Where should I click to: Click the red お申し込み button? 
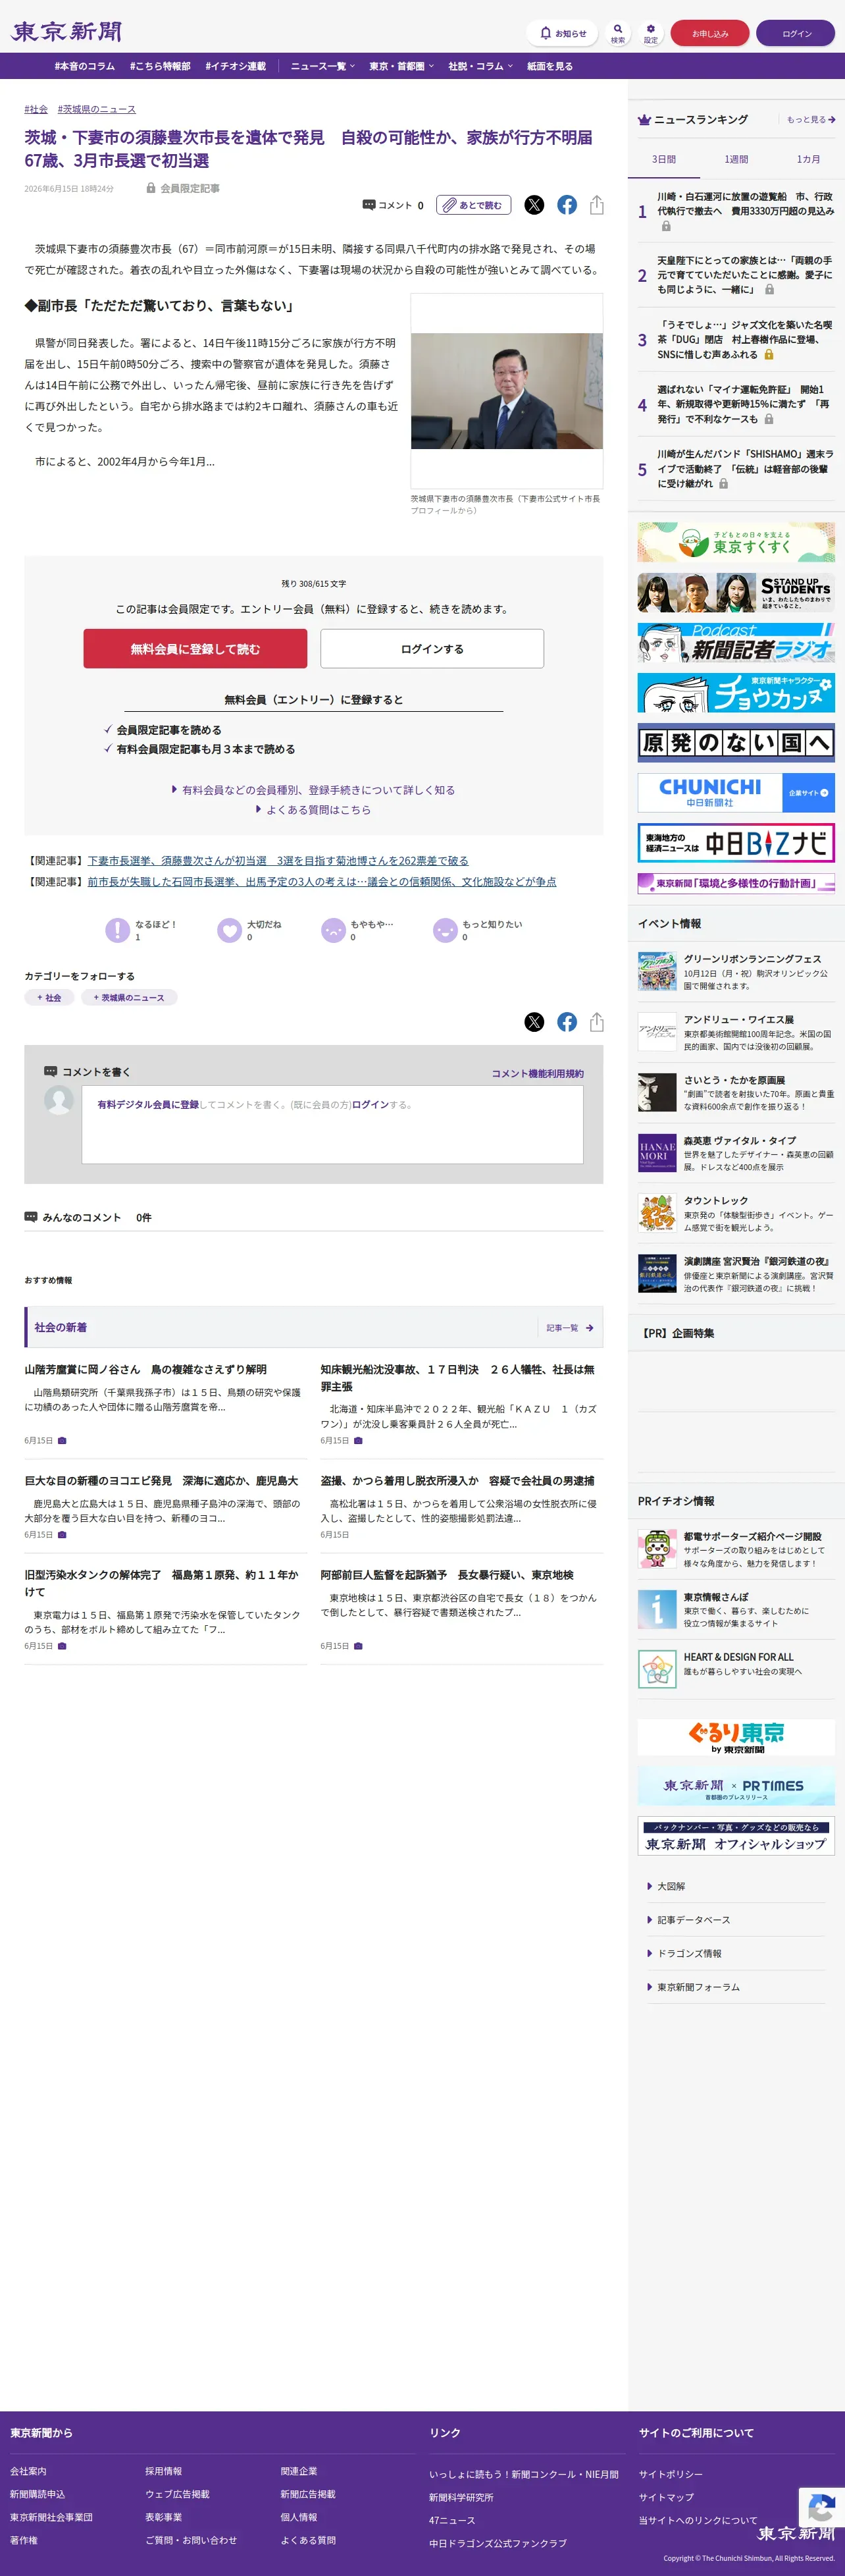(x=710, y=33)
